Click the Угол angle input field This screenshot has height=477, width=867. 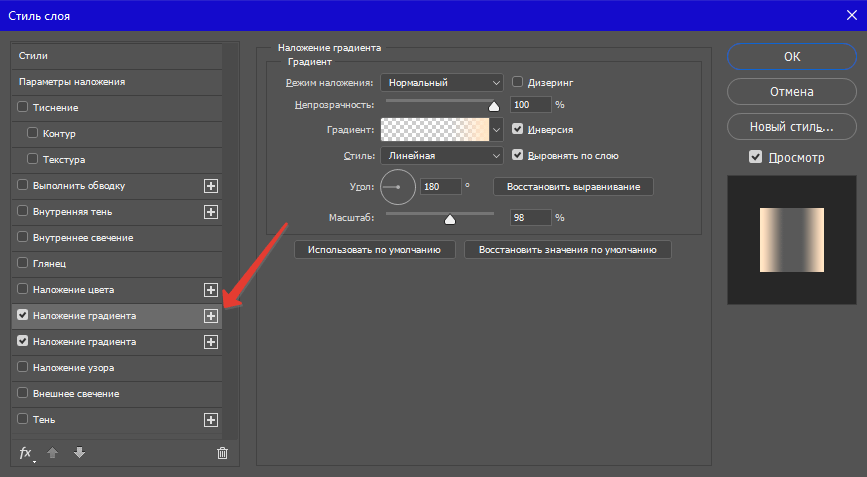pos(440,186)
